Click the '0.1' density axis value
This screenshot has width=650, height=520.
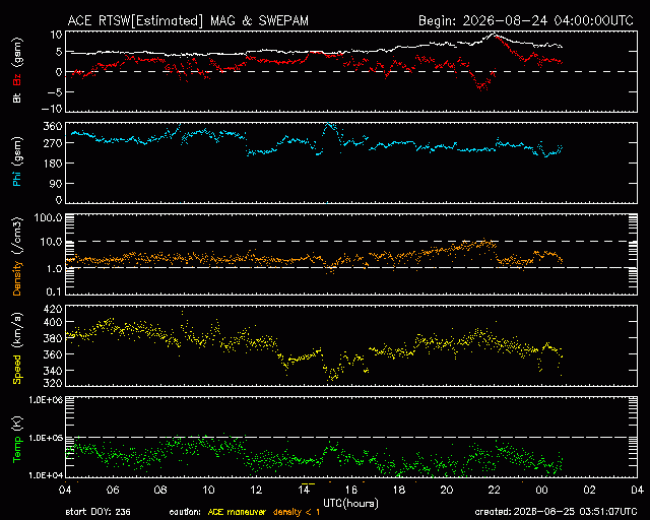54,292
